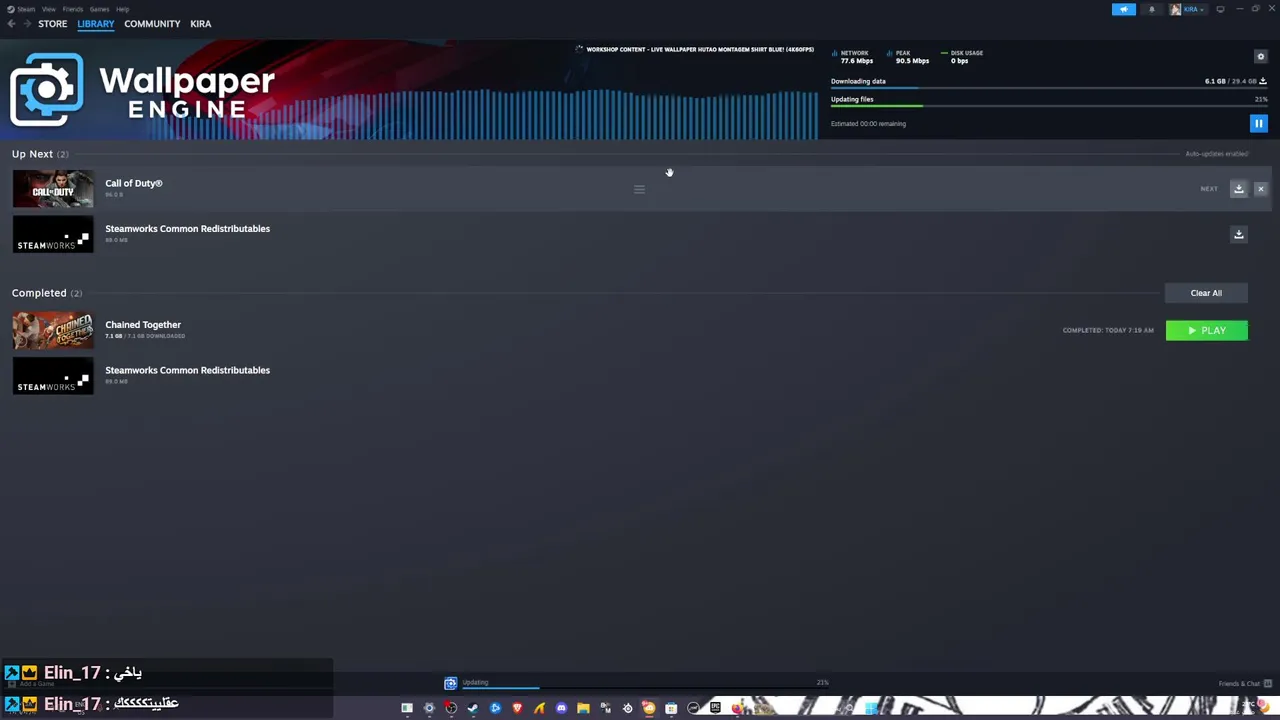Select the Chained Together title
This screenshot has height=720, width=1280.
143,324
